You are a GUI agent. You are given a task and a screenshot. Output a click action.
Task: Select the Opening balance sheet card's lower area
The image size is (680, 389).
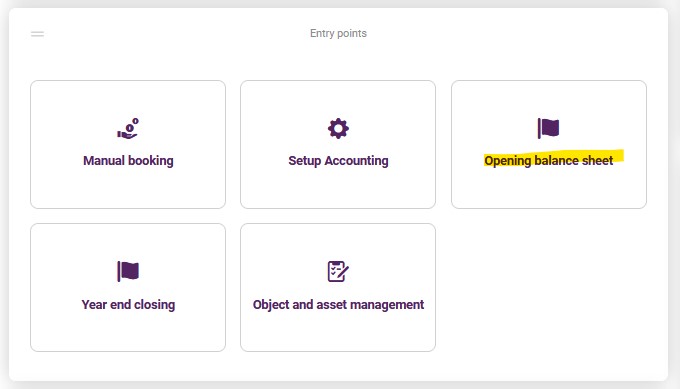tap(549, 188)
